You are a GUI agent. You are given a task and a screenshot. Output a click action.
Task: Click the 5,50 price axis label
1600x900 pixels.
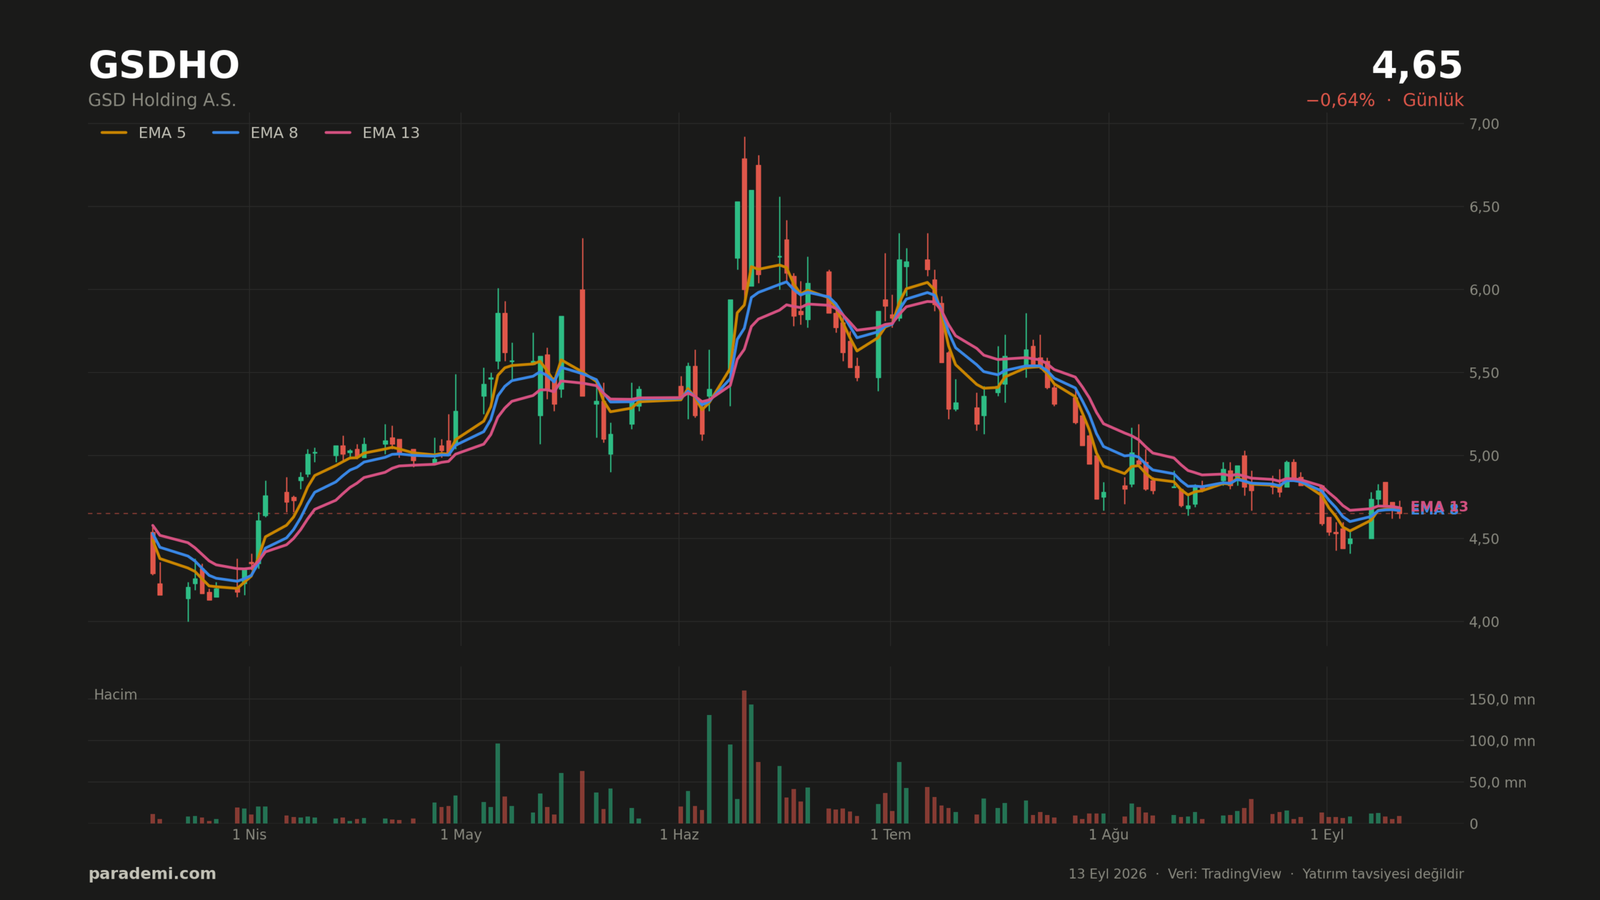tap(1484, 373)
